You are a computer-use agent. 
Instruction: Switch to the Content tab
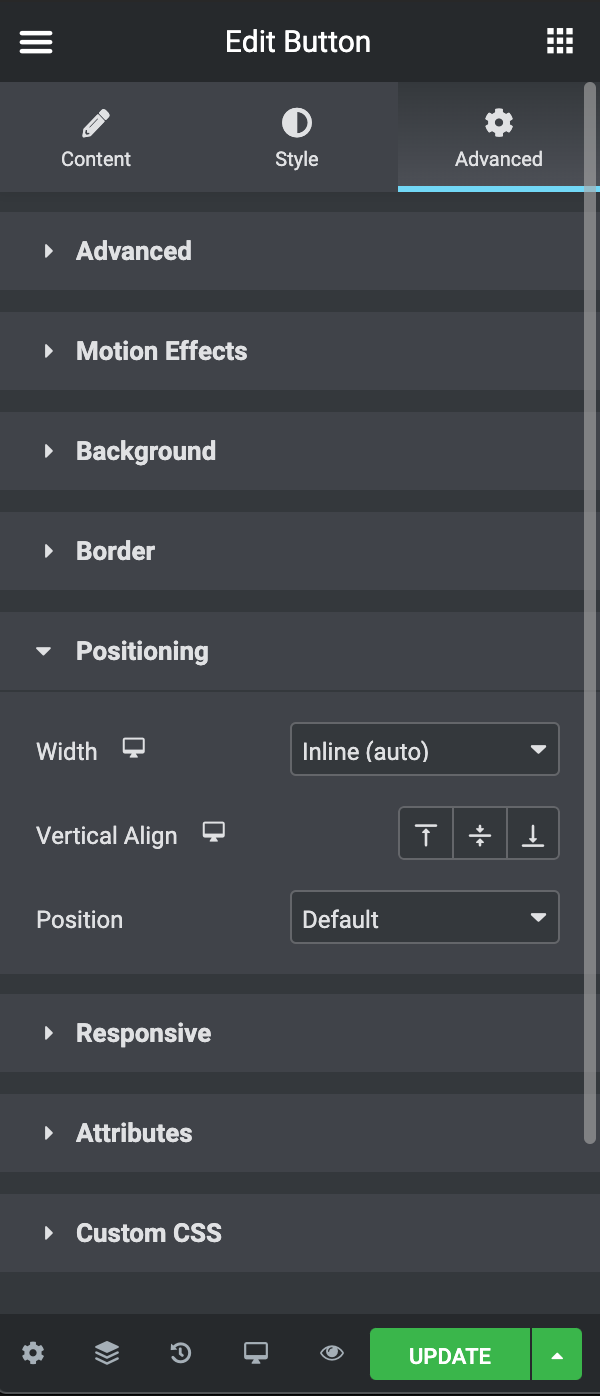[x=96, y=140]
